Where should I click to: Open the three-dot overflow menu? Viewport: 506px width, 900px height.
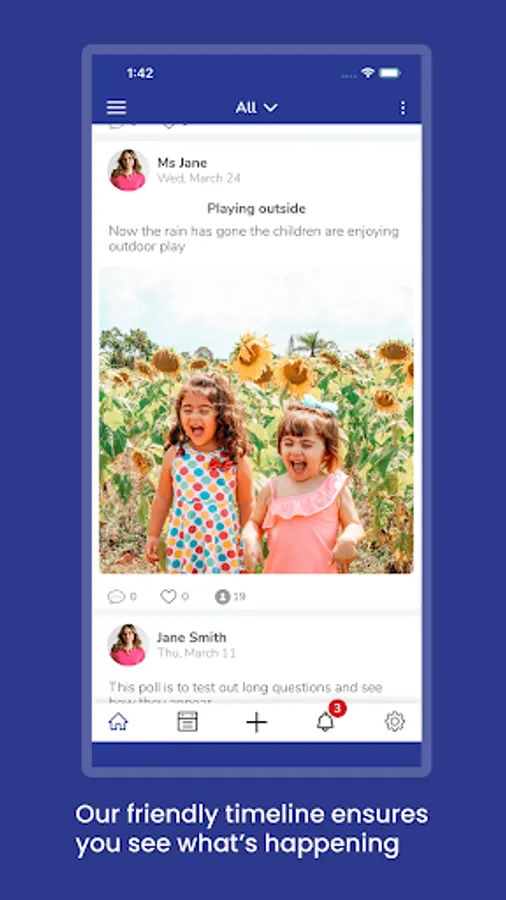coord(403,107)
